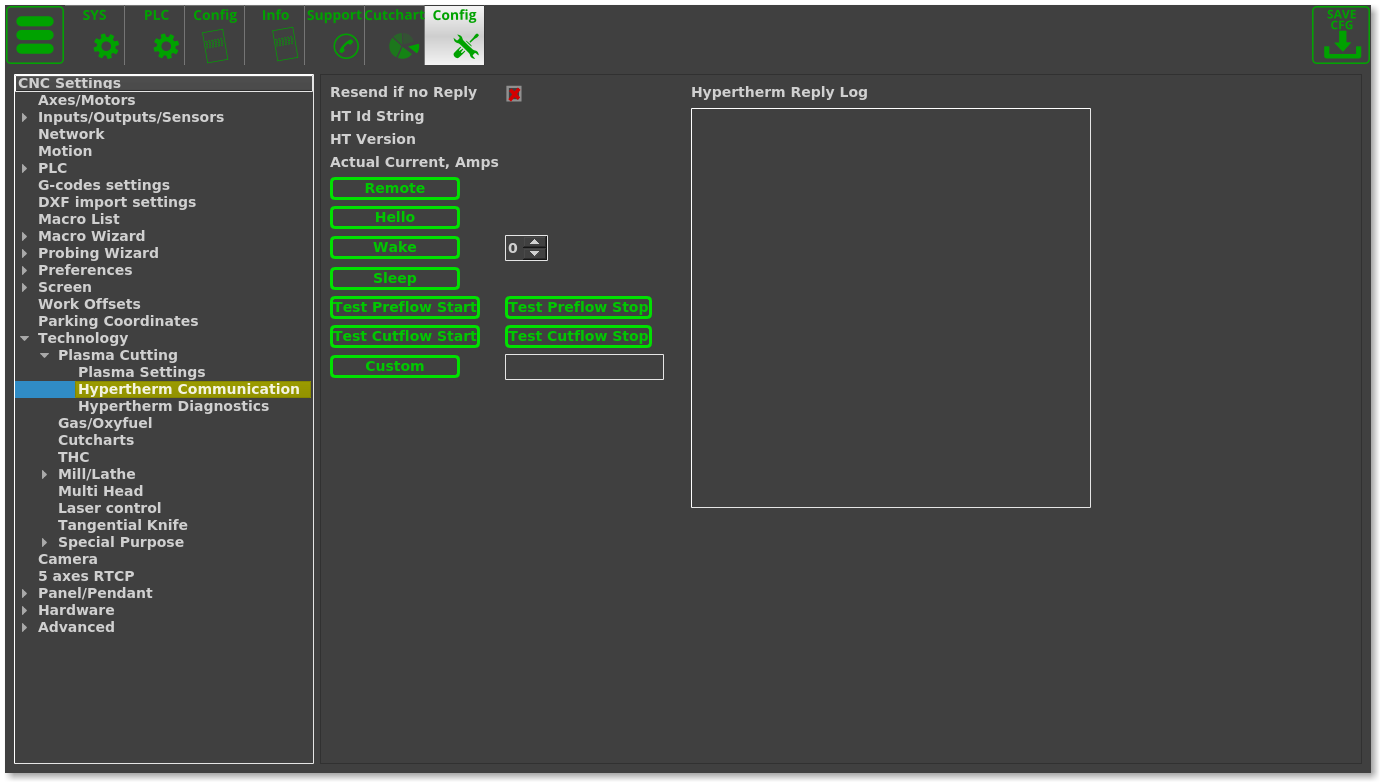Screen dimensions: 1380x782
Task: Open the PLC gear icon tab
Action: point(165,46)
